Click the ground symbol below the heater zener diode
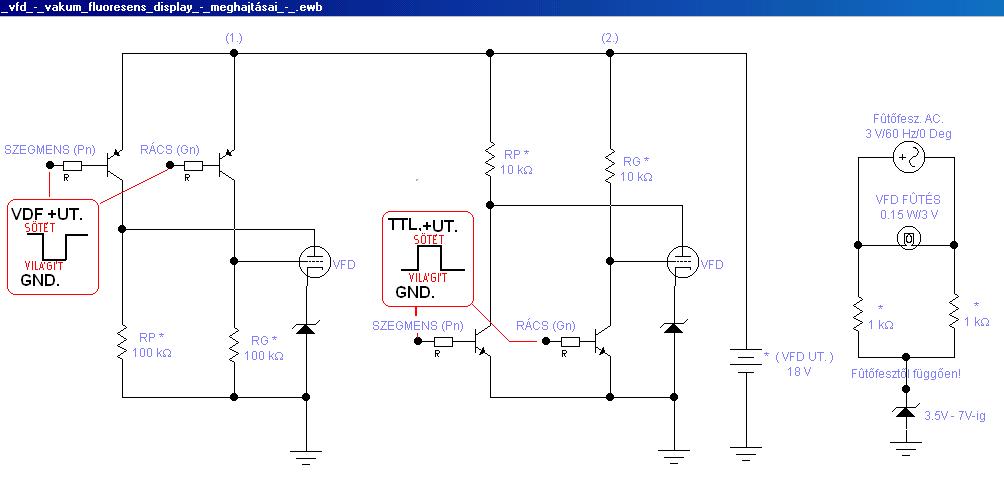Viewport: 1004px width, 479px height. [905, 450]
